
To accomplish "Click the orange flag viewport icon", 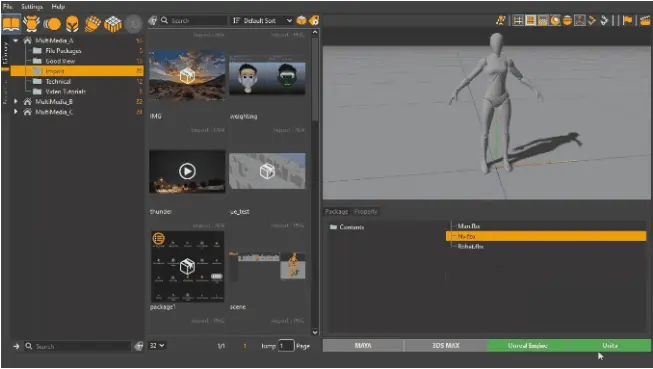I will 628,20.
